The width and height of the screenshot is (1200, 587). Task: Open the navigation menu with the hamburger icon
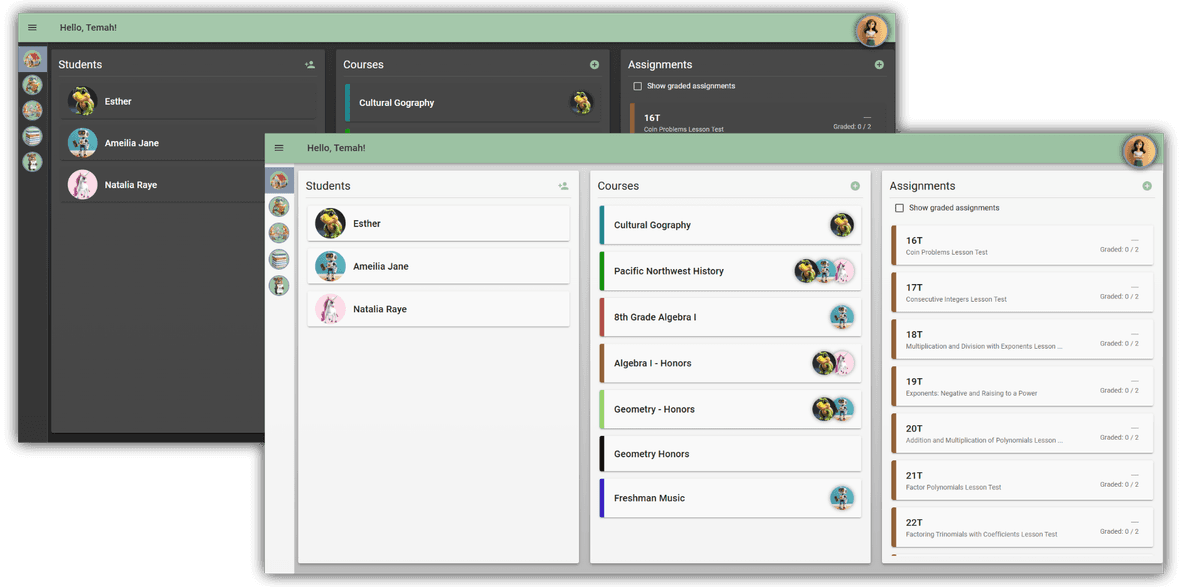pyautogui.click(x=278, y=147)
